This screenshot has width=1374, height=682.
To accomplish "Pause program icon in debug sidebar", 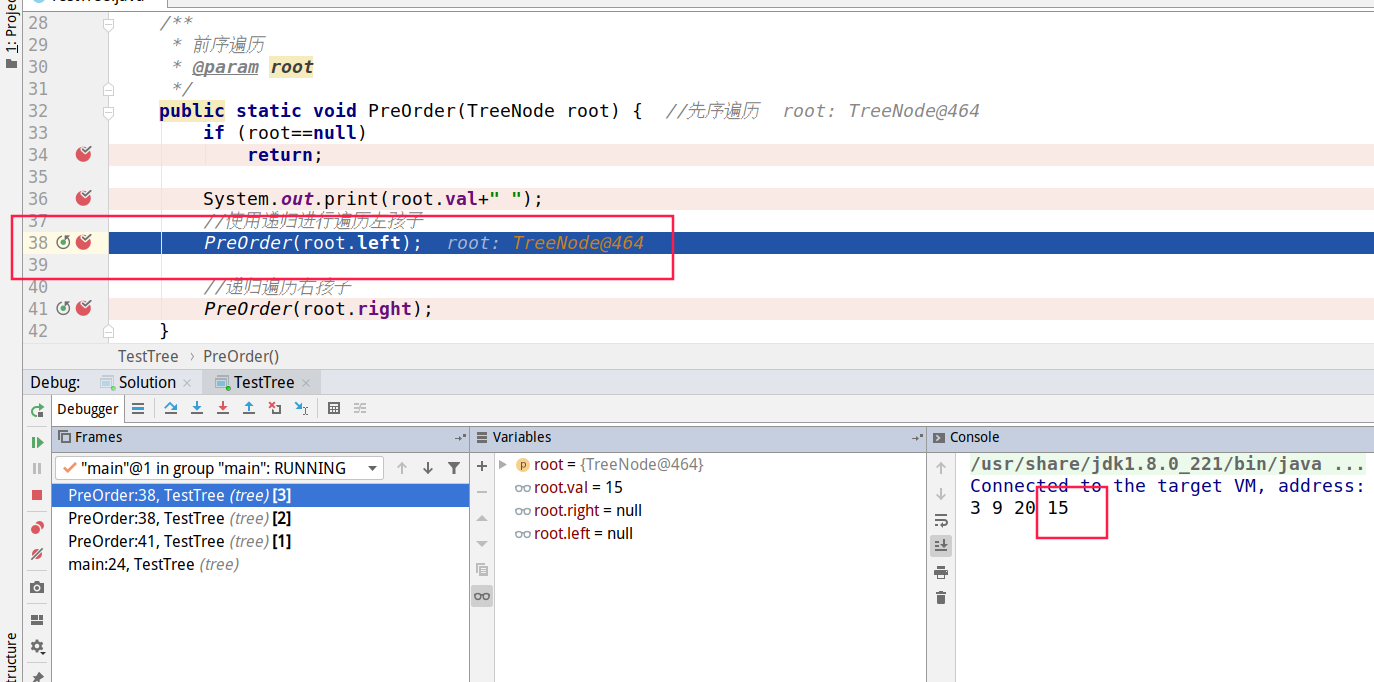I will pos(37,468).
